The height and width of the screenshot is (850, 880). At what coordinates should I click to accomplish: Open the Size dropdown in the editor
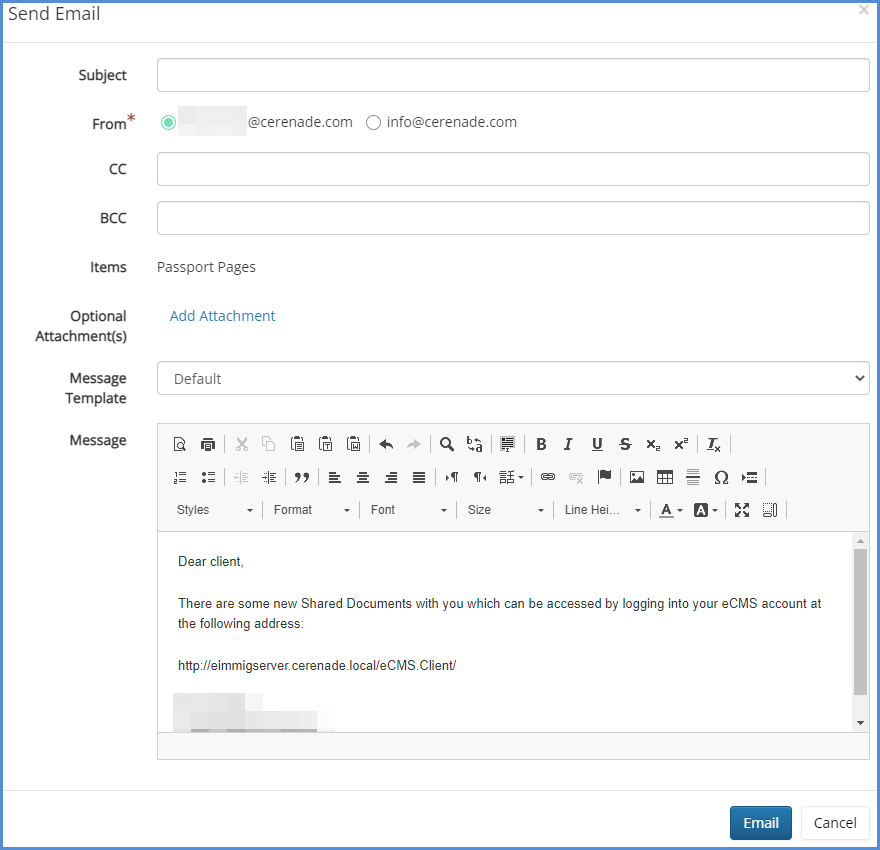click(x=506, y=510)
